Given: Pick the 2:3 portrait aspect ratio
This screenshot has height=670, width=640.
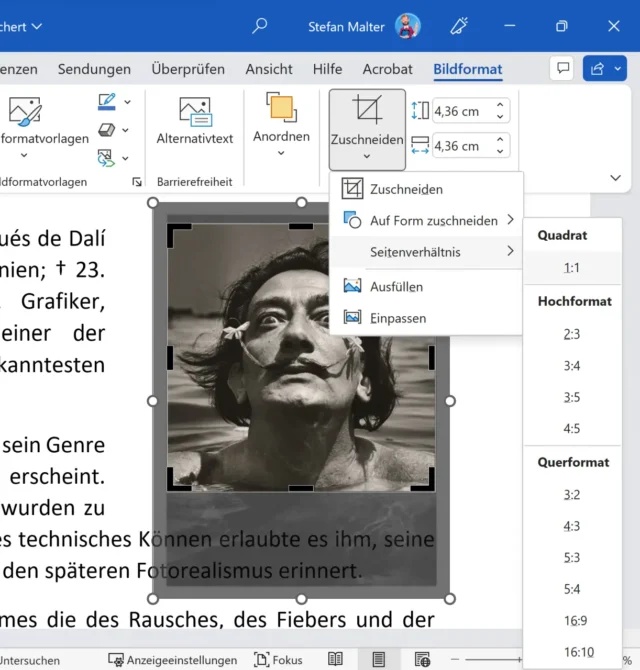Looking at the screenshot, I should click(x=571, y=334).
